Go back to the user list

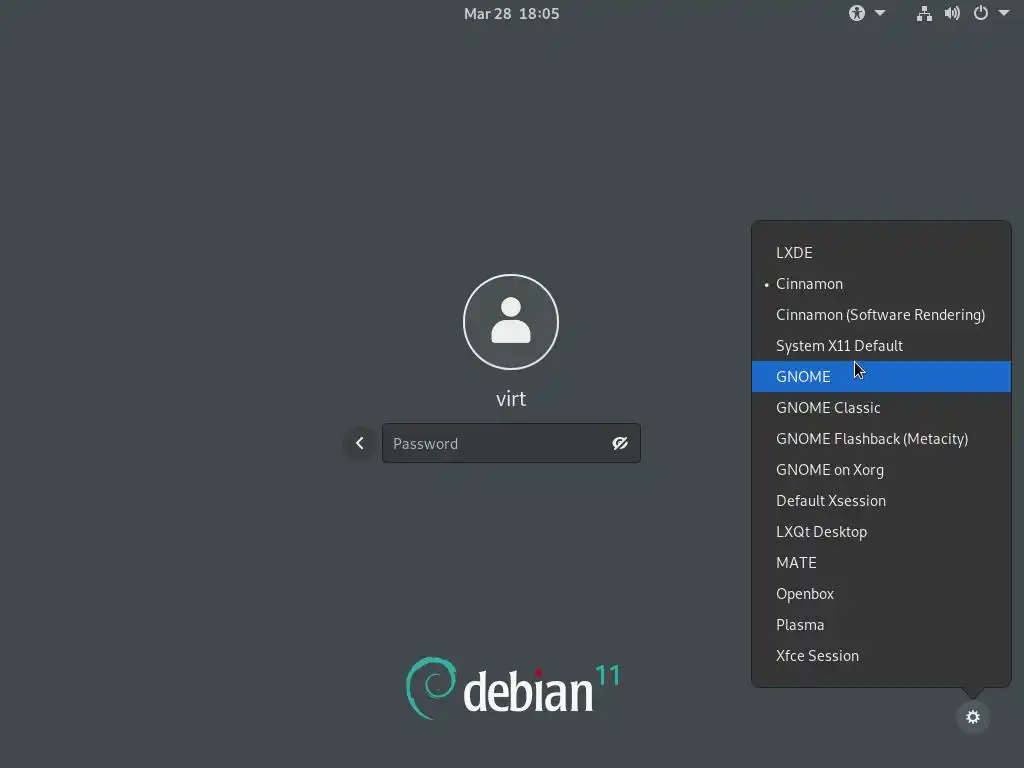click(x=359, y=443)
